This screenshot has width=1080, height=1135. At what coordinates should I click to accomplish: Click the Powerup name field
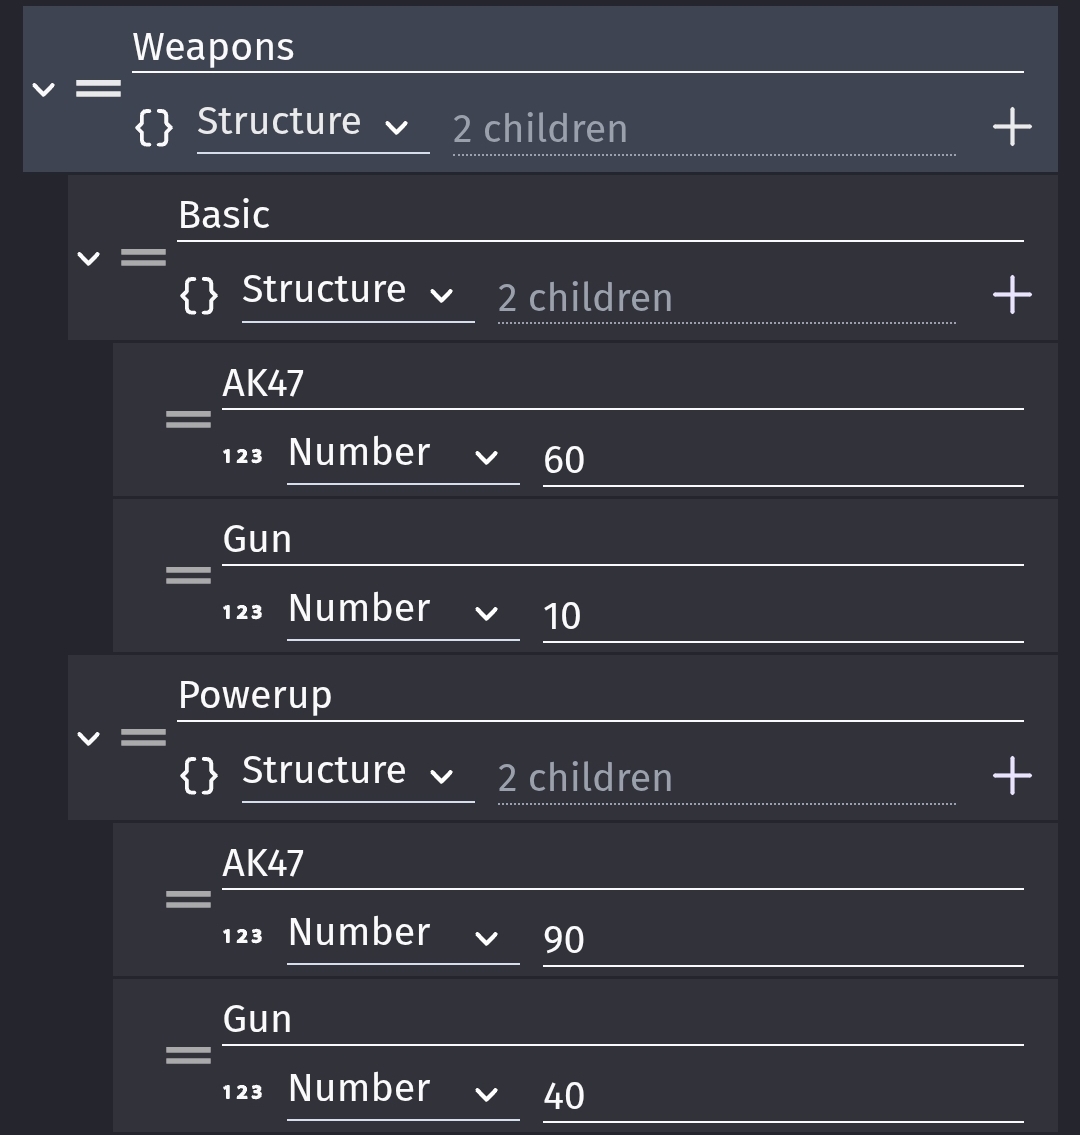(600, 696)
